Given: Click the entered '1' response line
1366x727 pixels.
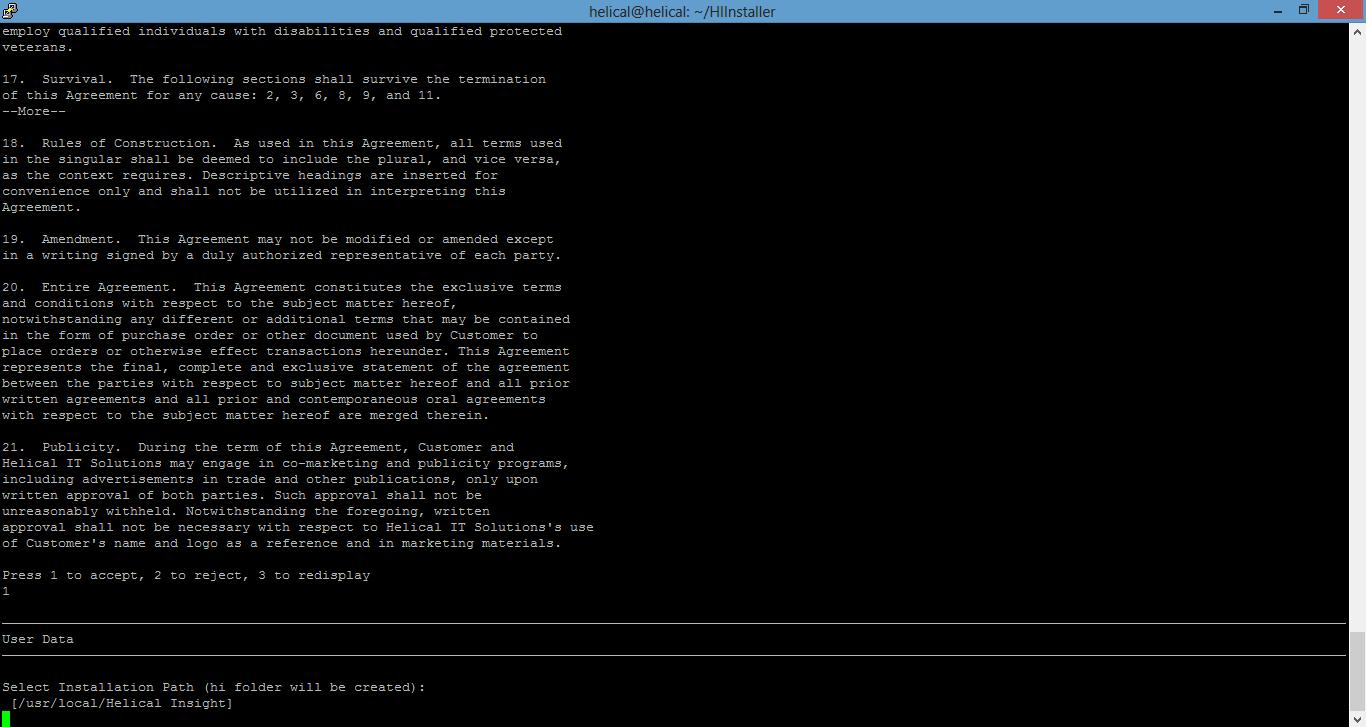Looking at the screenshot, I should [6, 591].
